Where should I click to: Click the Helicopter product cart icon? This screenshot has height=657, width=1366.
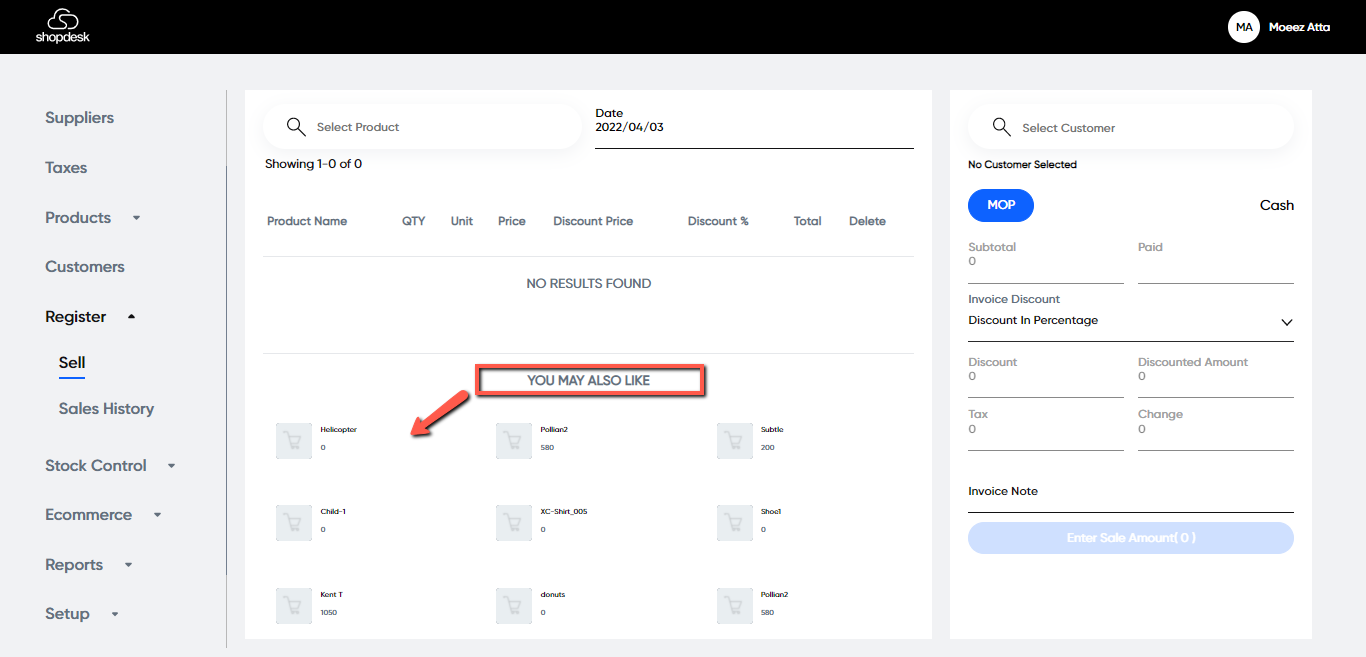(294, 441)
